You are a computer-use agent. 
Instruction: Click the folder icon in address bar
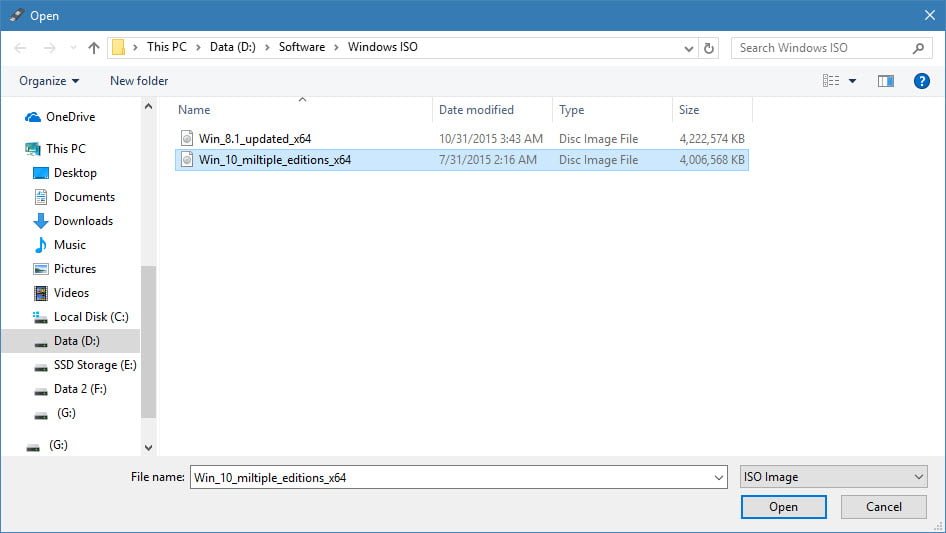[x=119, y=47]
